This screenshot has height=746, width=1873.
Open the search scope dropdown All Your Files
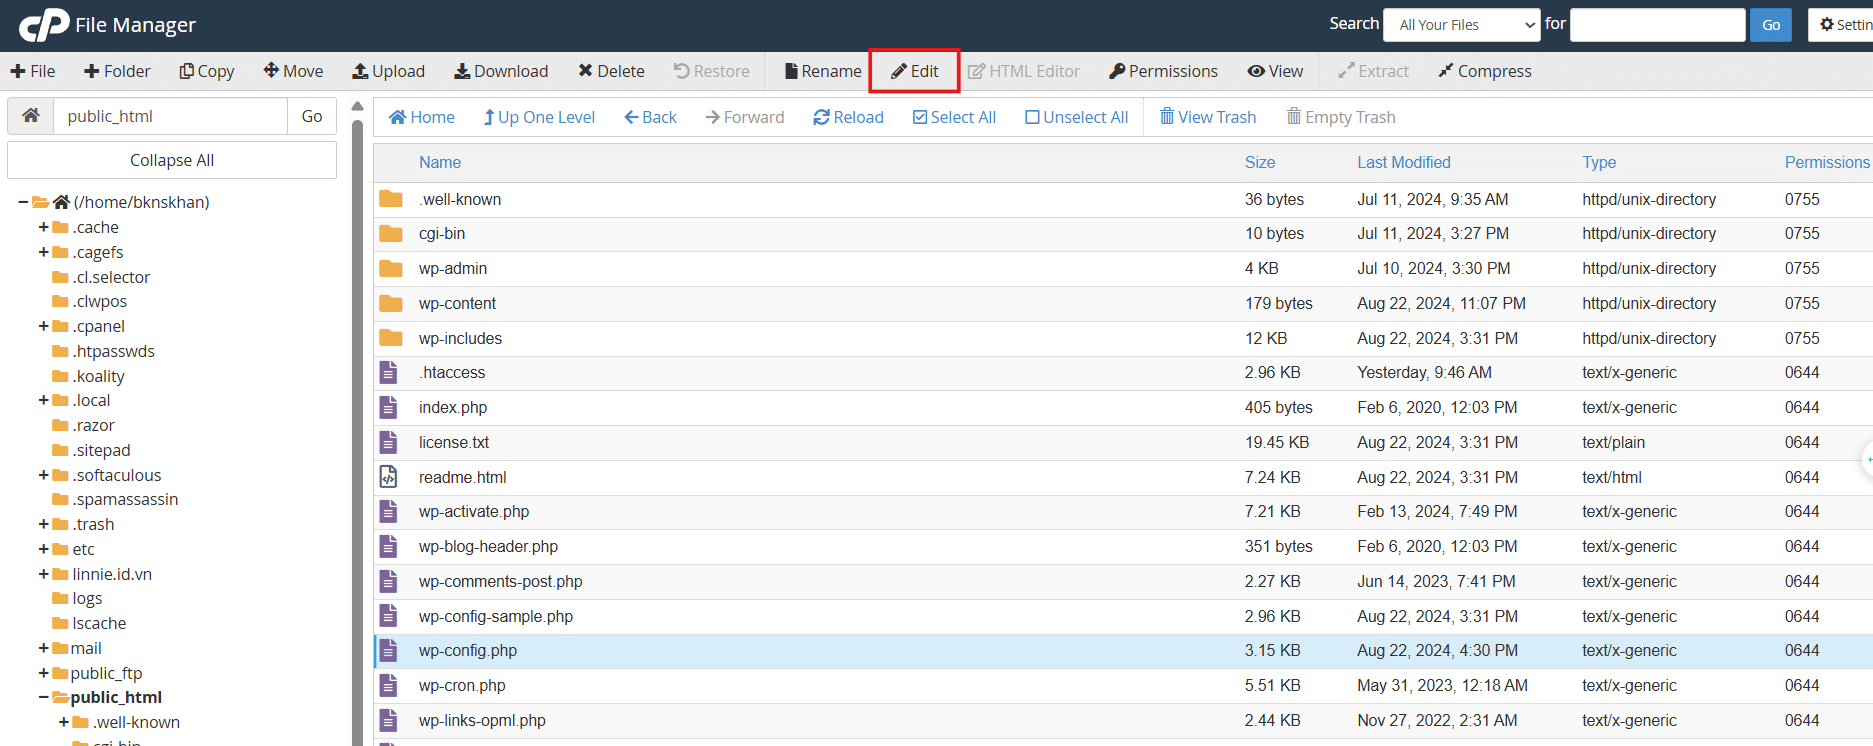(1461, 25)
